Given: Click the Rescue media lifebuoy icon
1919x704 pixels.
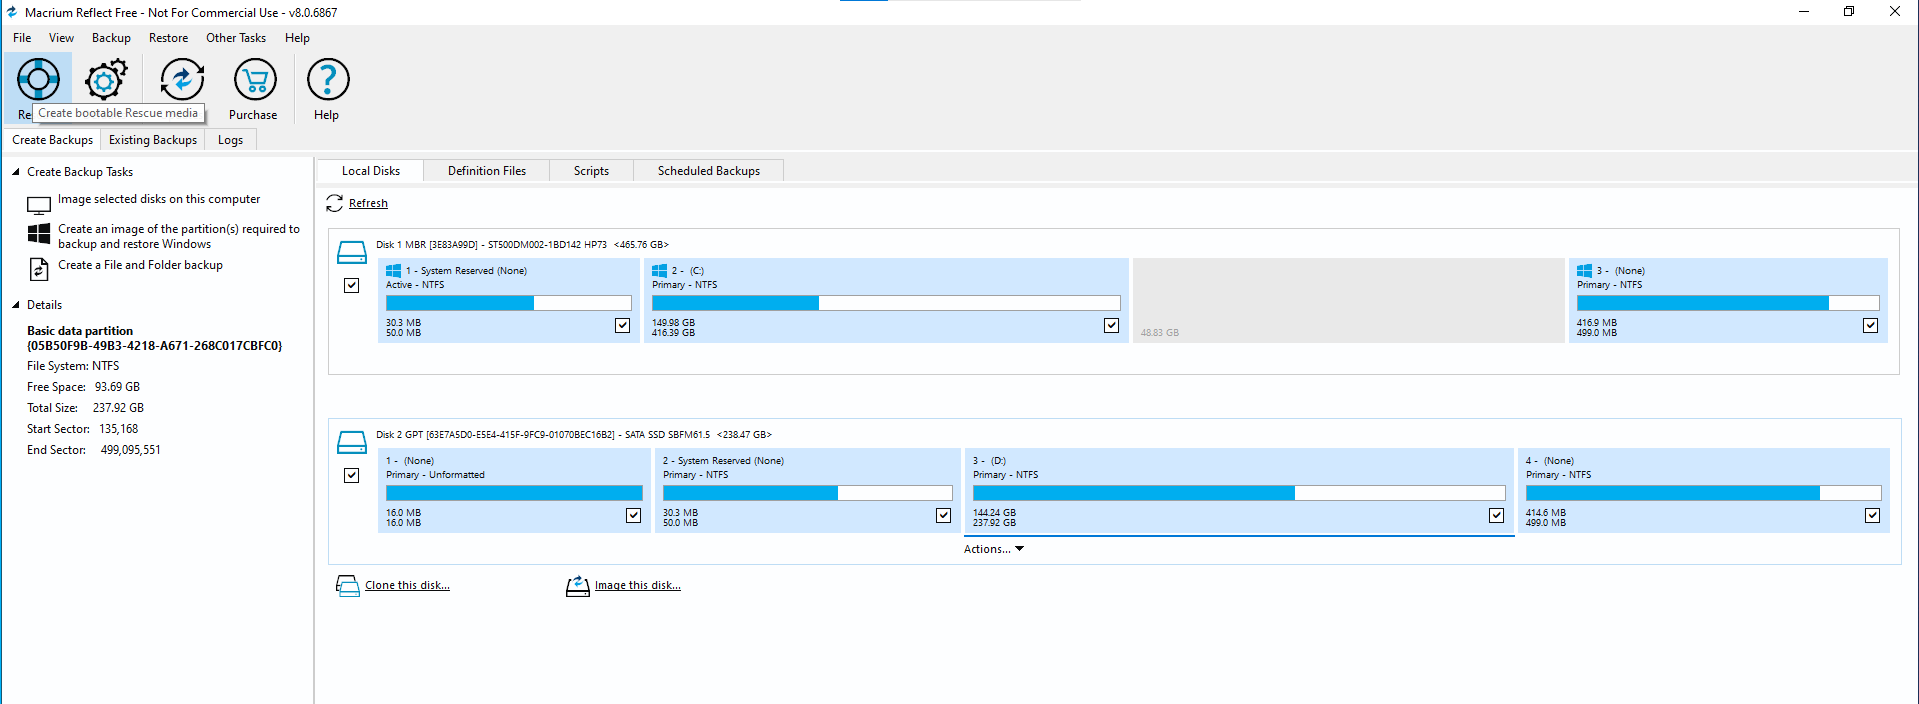Looking at the screenshot, I should click(x=38, y=79).
